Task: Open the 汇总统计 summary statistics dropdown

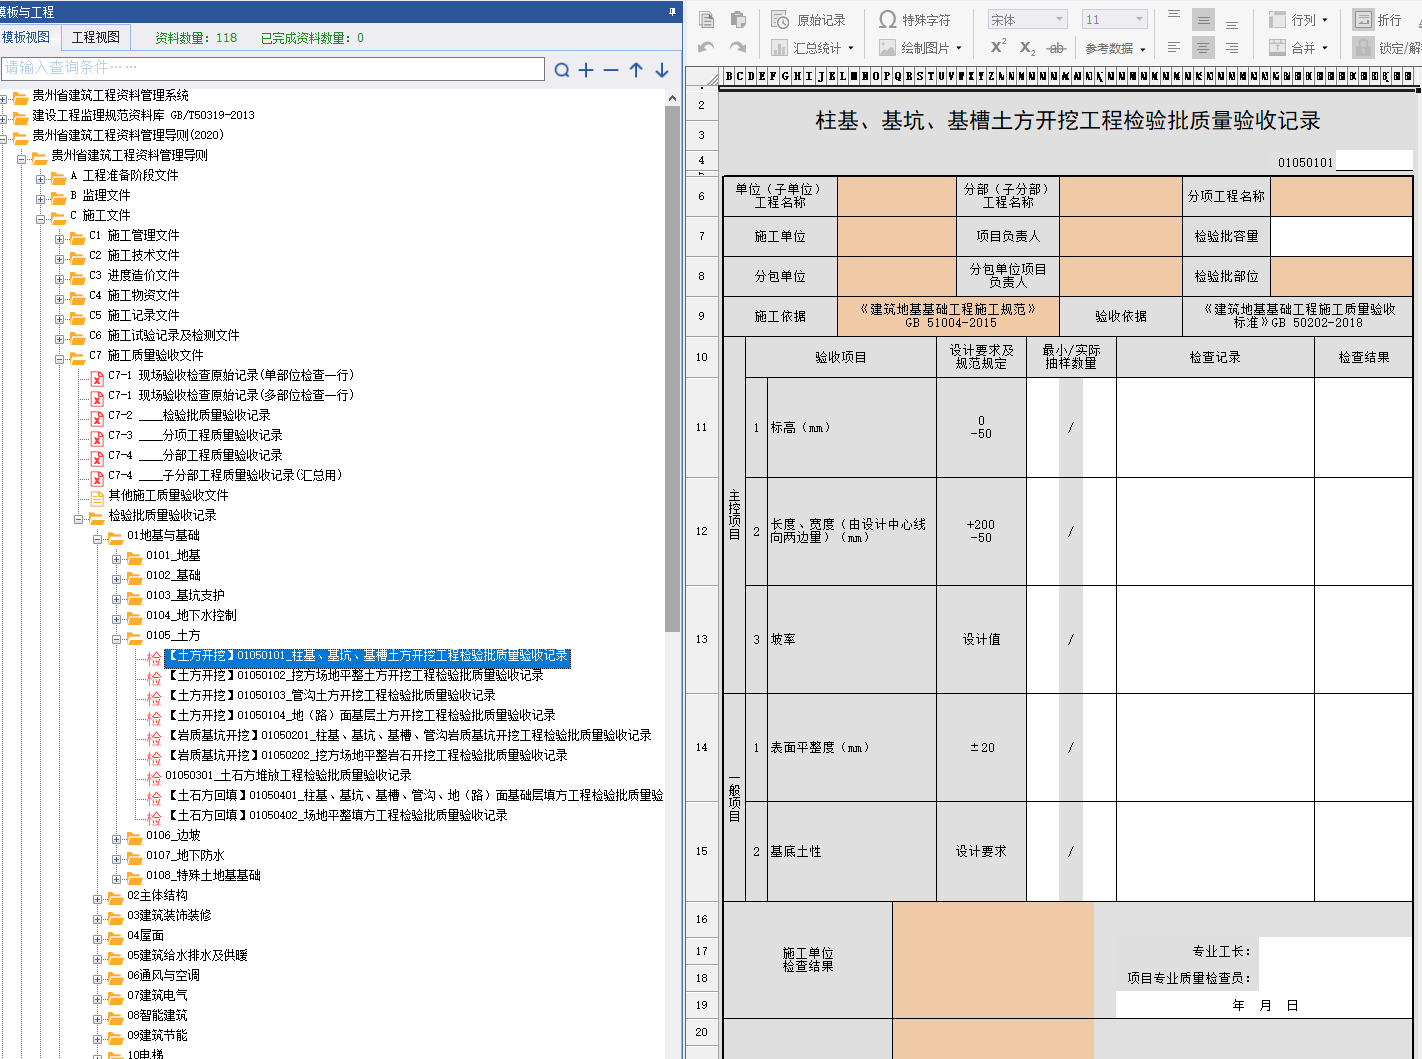Action: pos(813,47)
